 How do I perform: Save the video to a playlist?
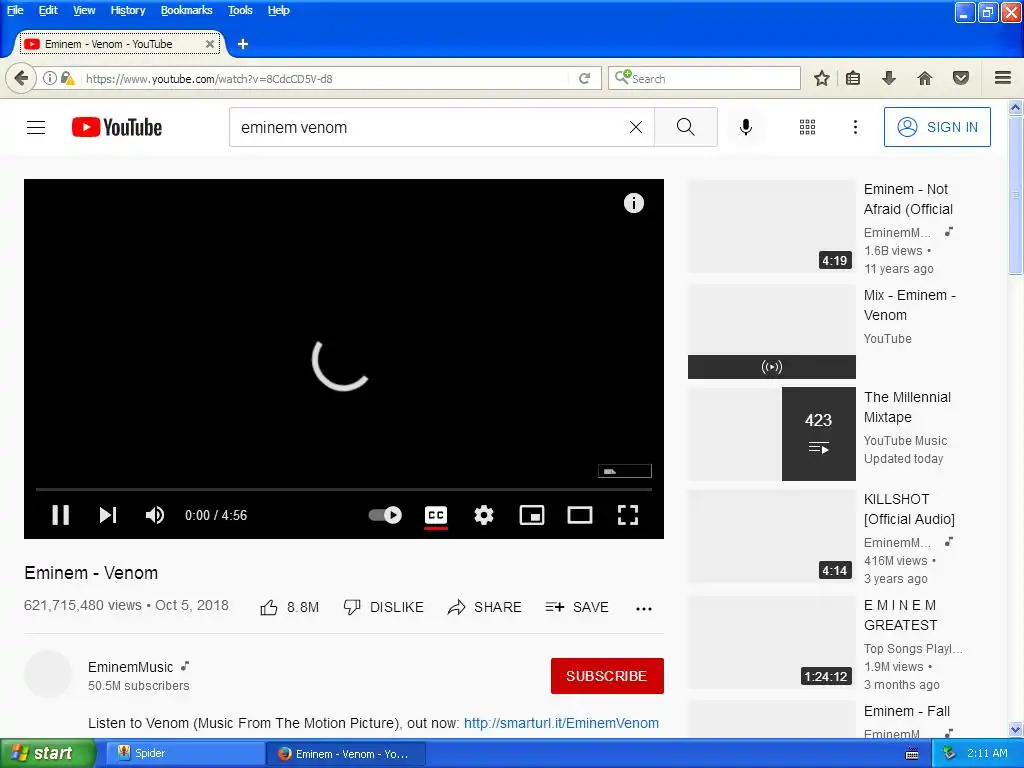[x=577, y=607]
